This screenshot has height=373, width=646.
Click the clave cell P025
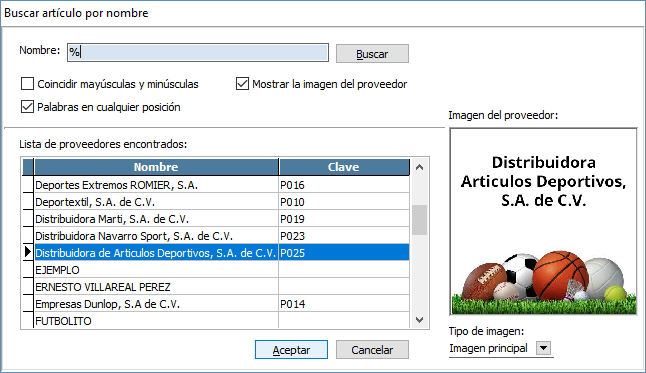[344, 253]
